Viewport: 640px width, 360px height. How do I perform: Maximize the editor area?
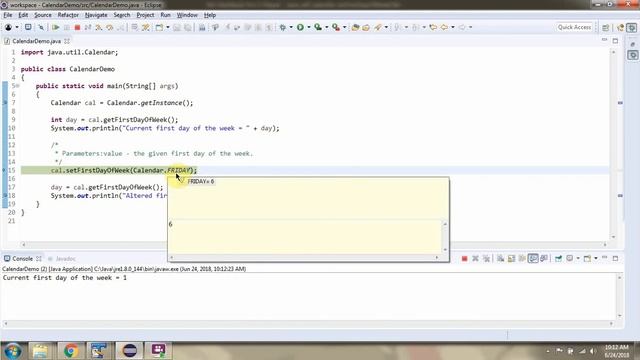(615, 41)
